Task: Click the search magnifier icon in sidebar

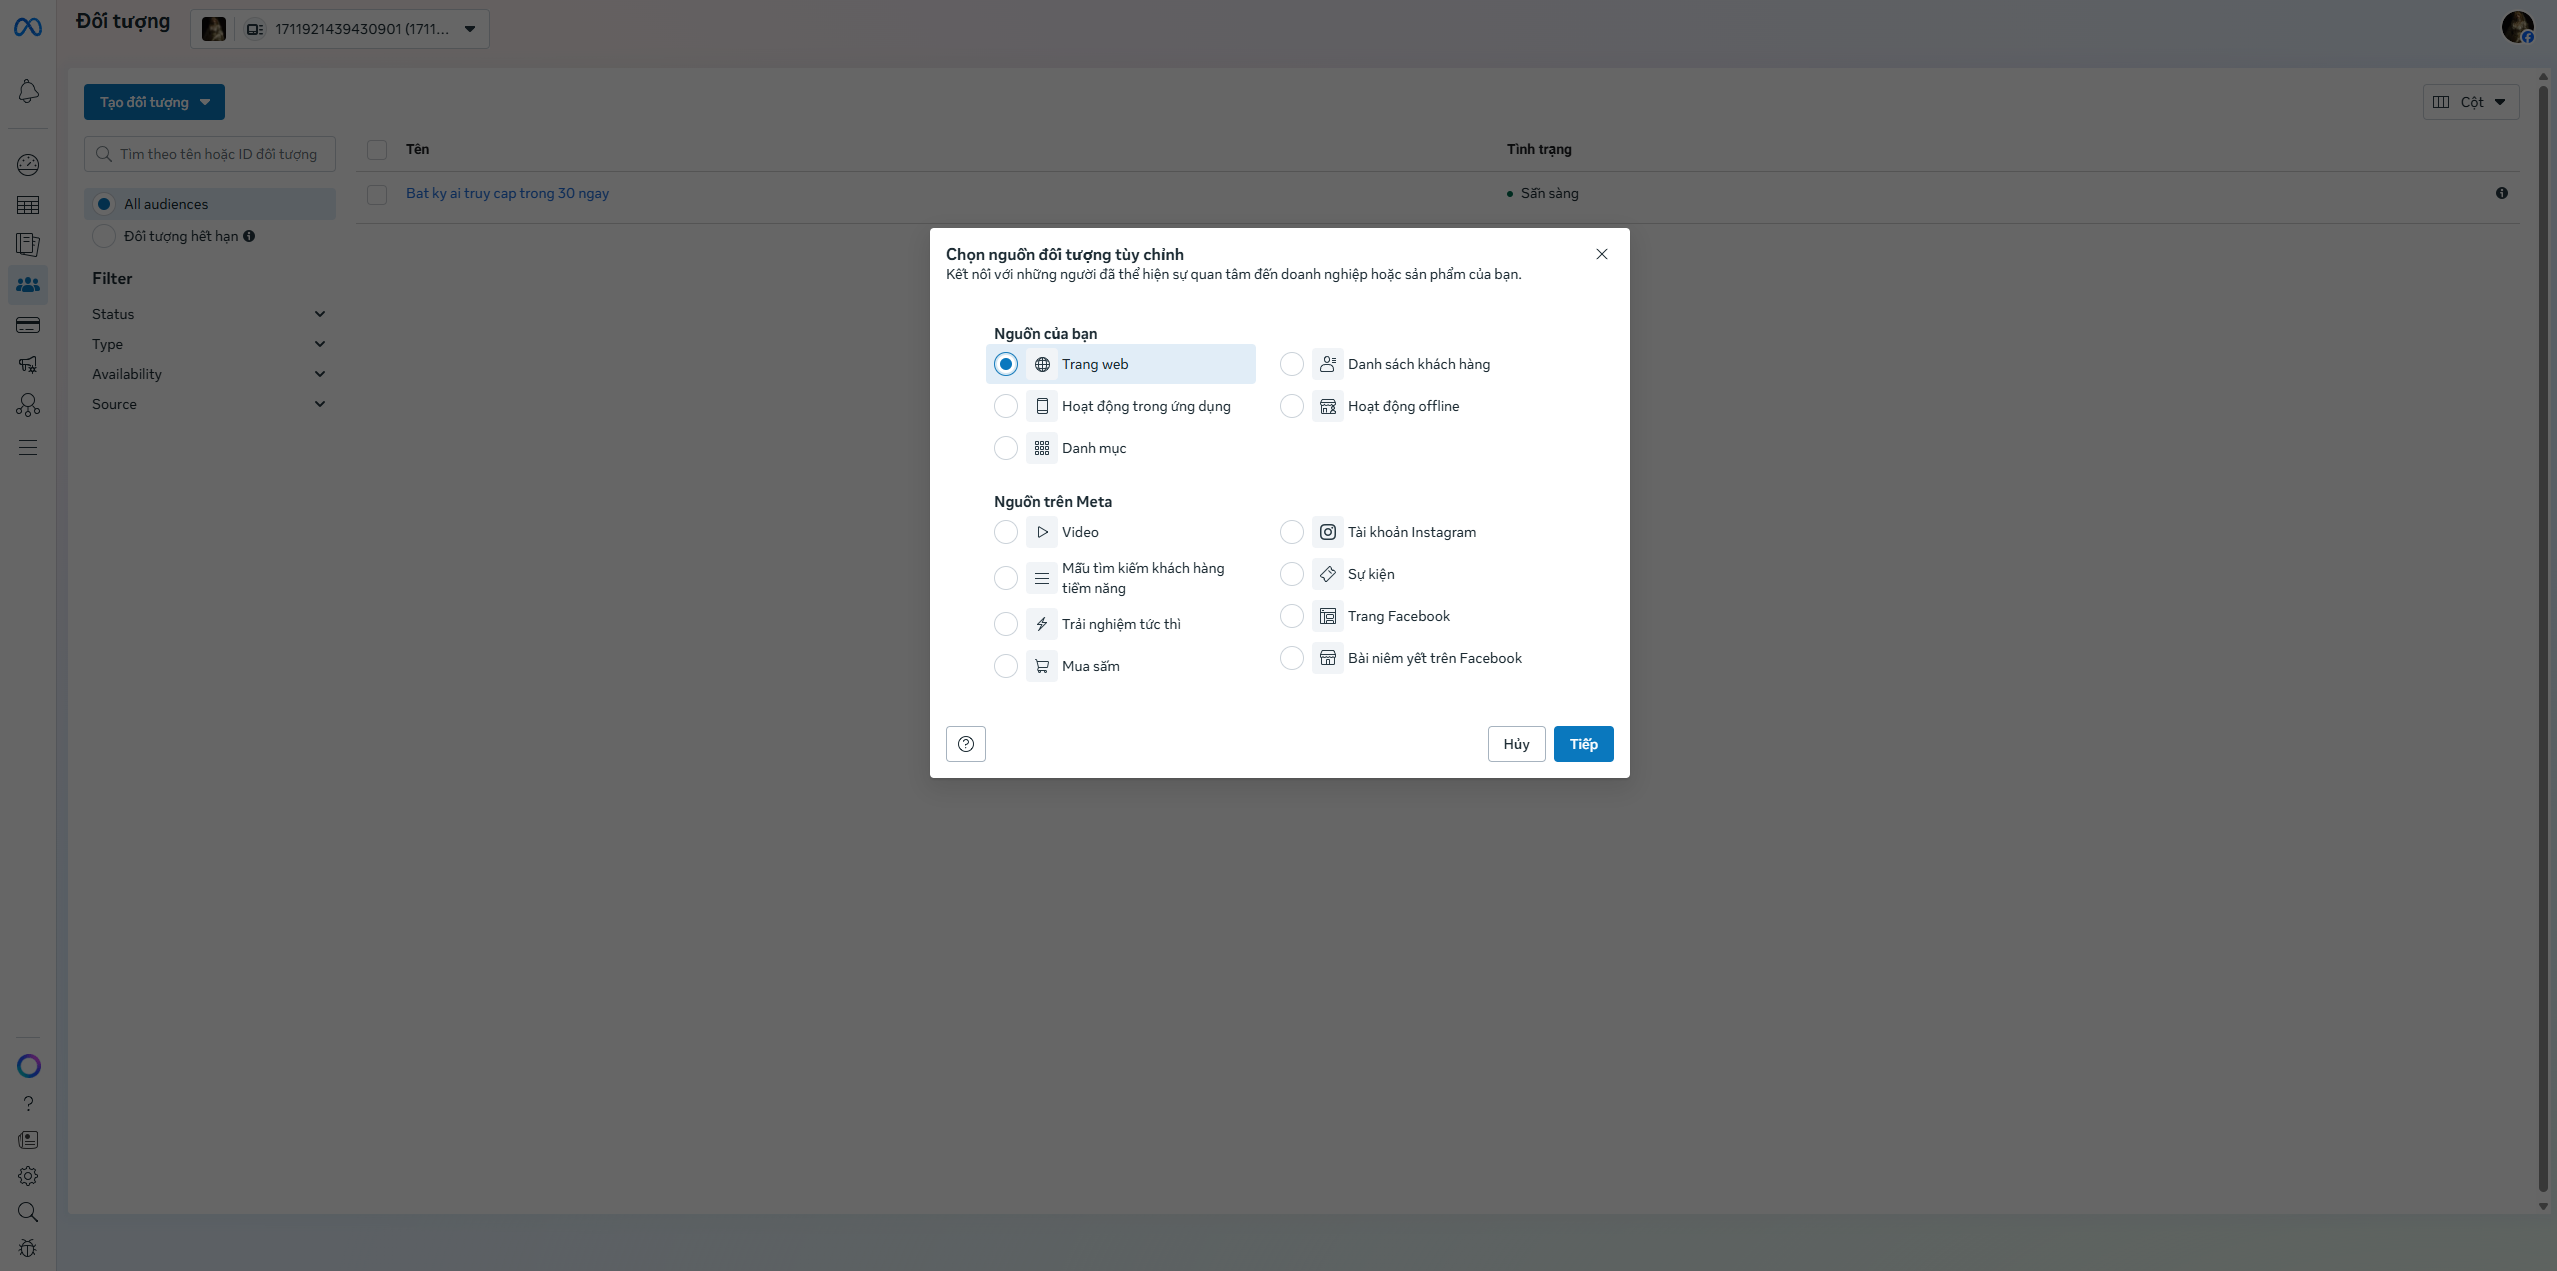Action: [28, 1212]
